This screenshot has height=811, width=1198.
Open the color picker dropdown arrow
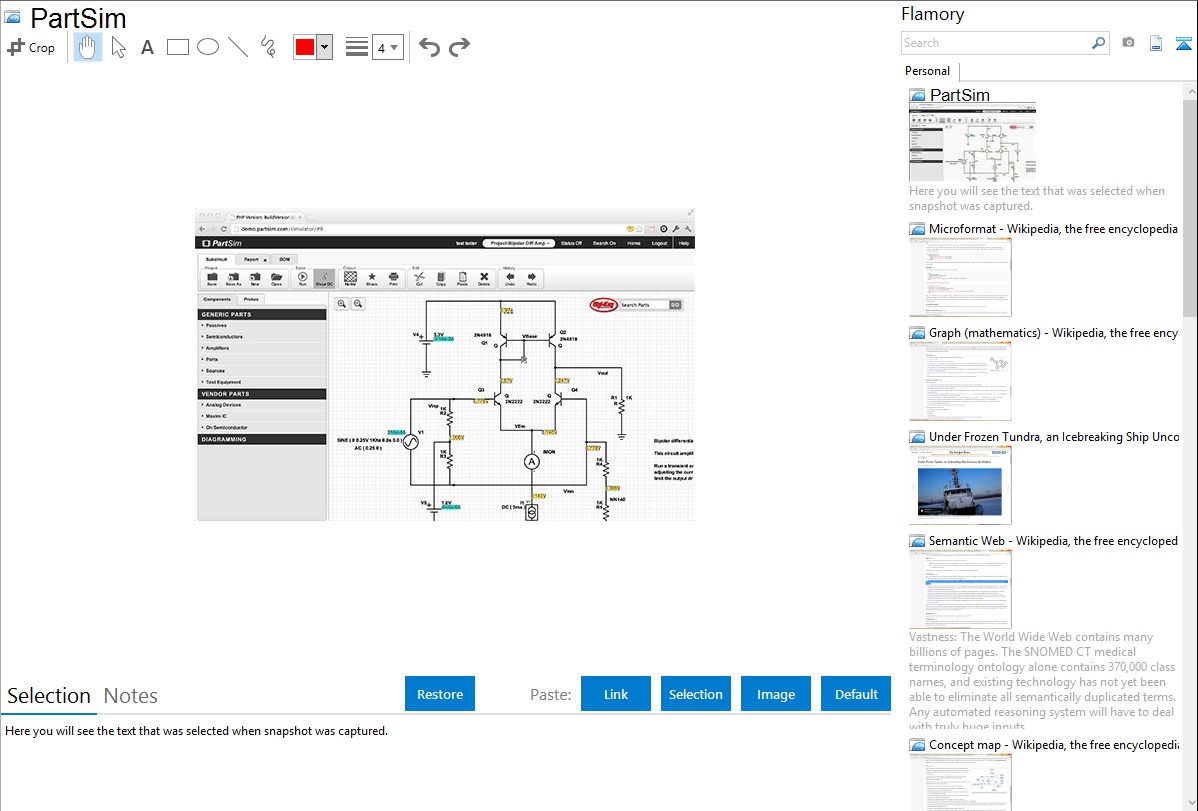coord(324,47)
